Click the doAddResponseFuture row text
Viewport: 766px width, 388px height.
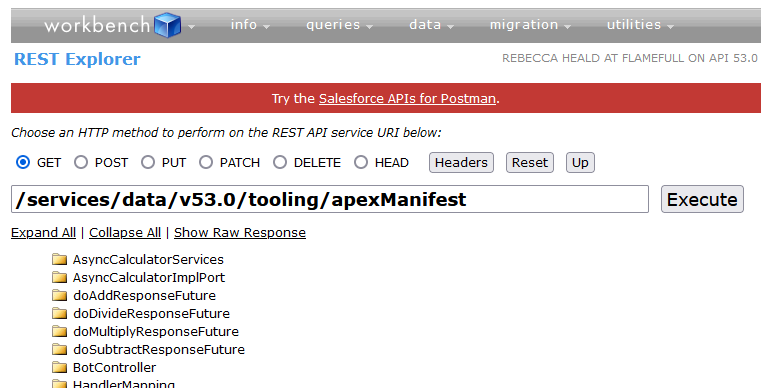(144, 296)
